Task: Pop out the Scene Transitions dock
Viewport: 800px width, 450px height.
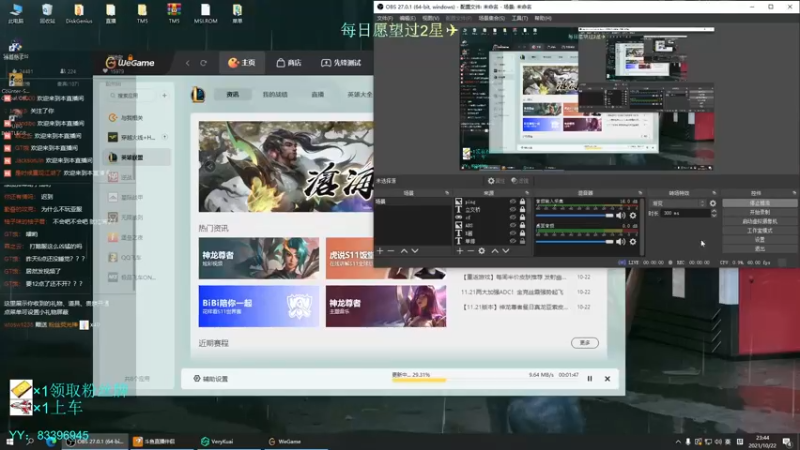Action: [x=714, y=193]
